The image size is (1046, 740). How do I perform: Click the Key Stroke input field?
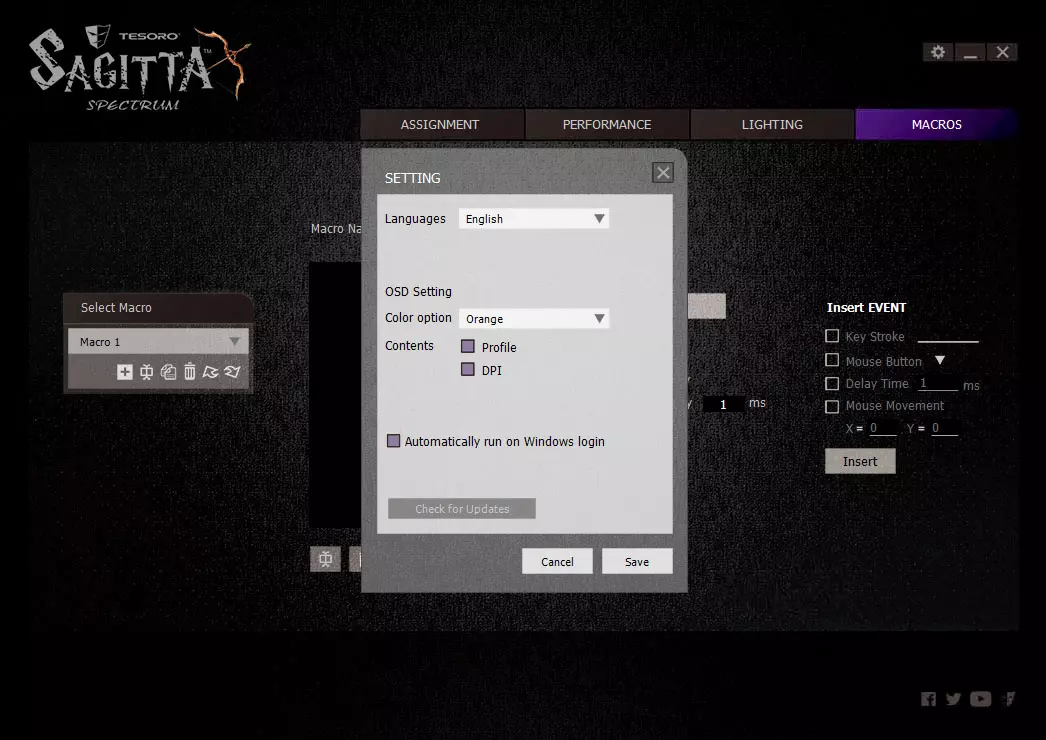coord(948,336)
